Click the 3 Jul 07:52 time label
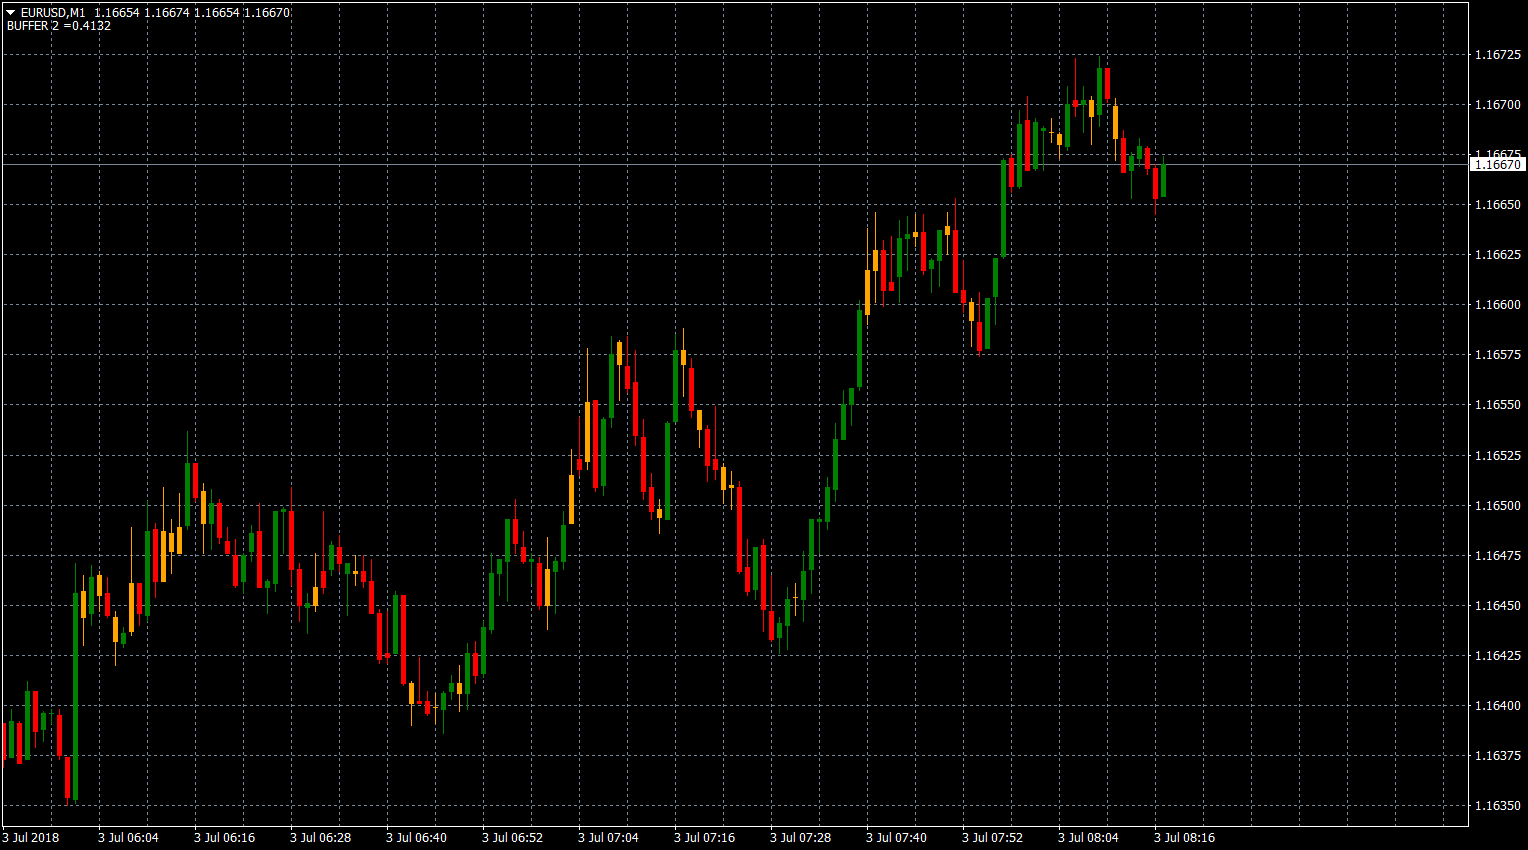This screenshot has width=1528, height=850. click(992, 838)
